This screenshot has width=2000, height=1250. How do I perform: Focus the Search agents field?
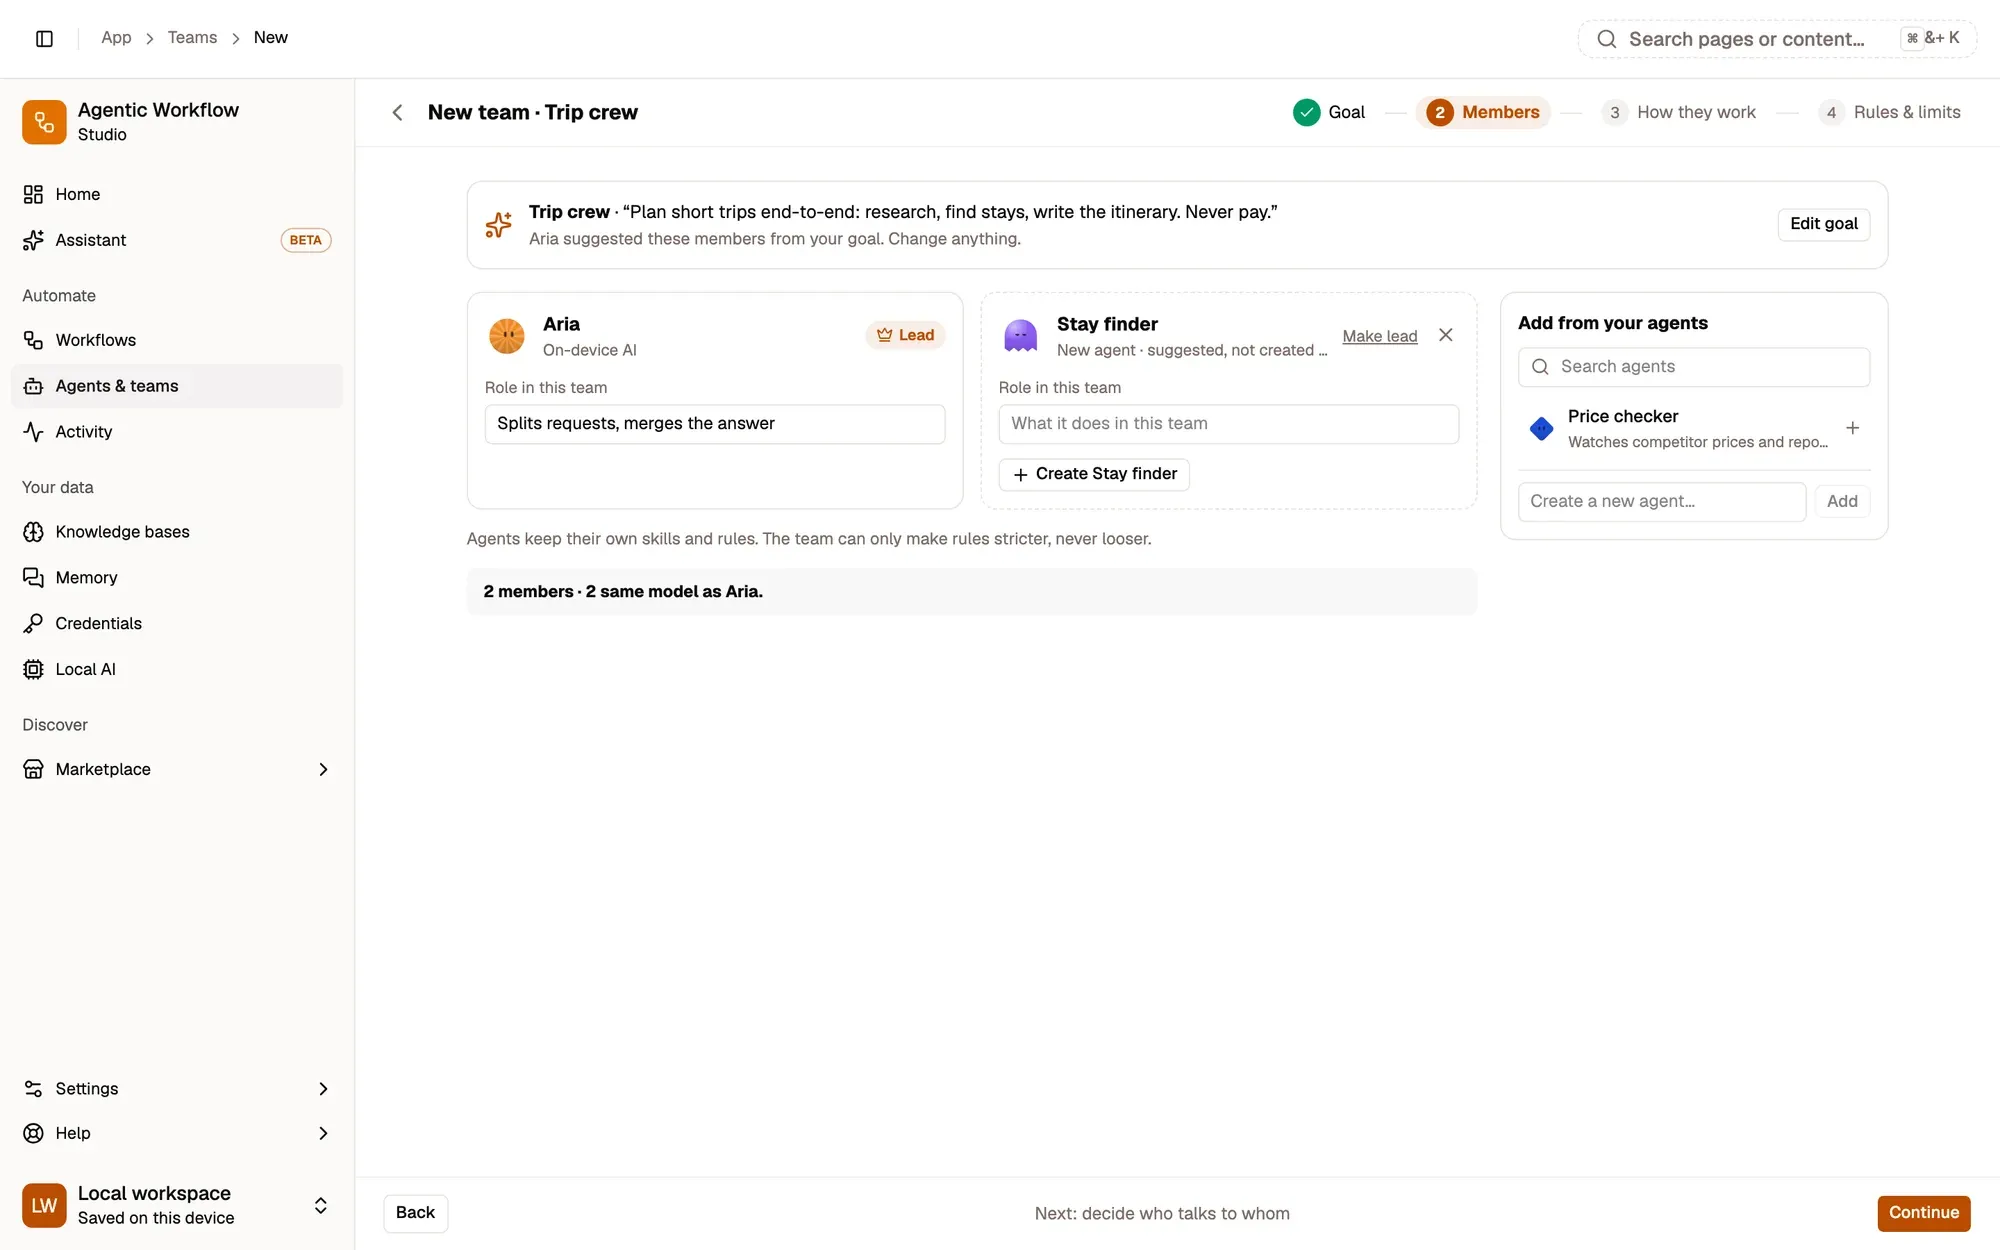(x=1694, y=367)
